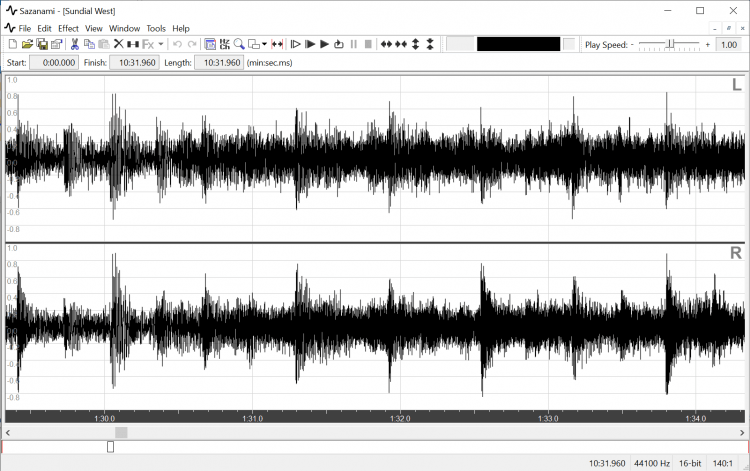Click the New file icon
The height and width of the screenshot is (471, 750).
click(12, 44)
